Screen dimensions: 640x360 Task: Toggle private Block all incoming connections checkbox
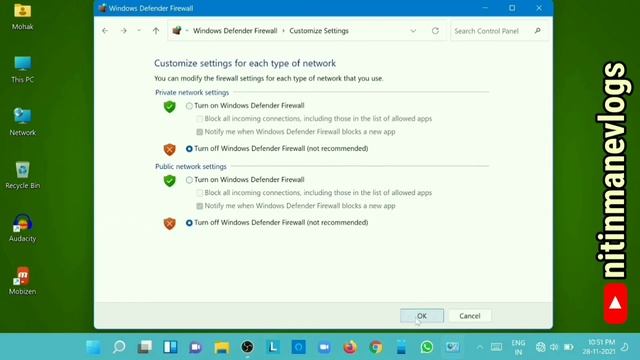coord(199,119)
